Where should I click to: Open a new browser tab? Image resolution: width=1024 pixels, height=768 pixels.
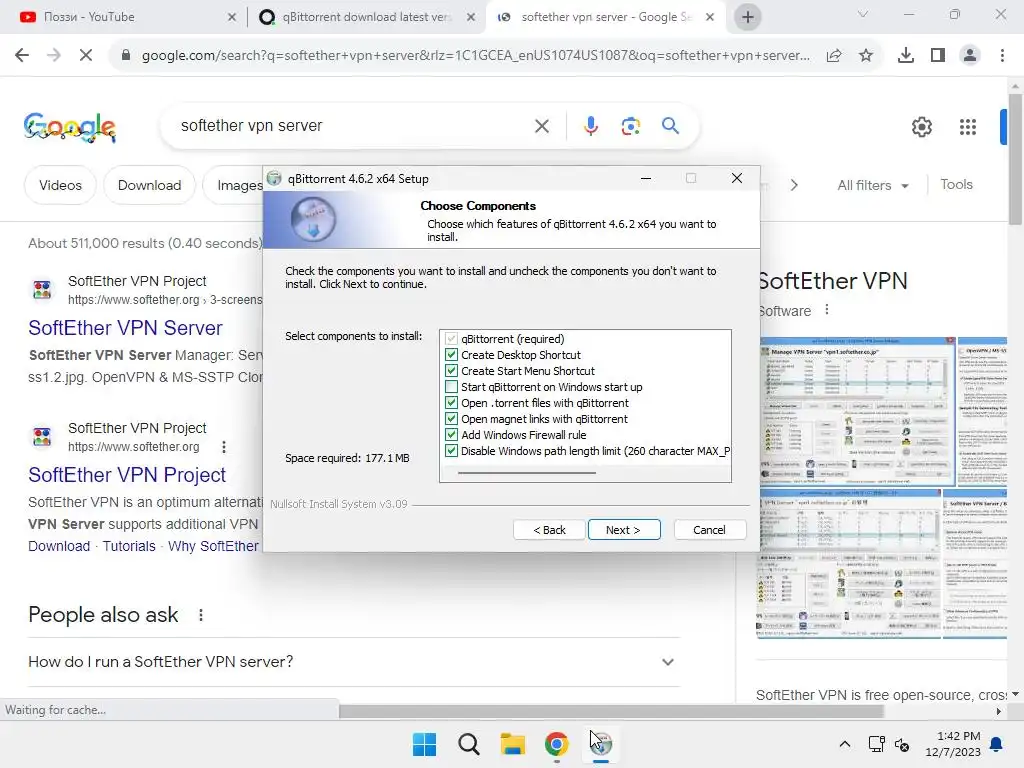click(748, 17)
